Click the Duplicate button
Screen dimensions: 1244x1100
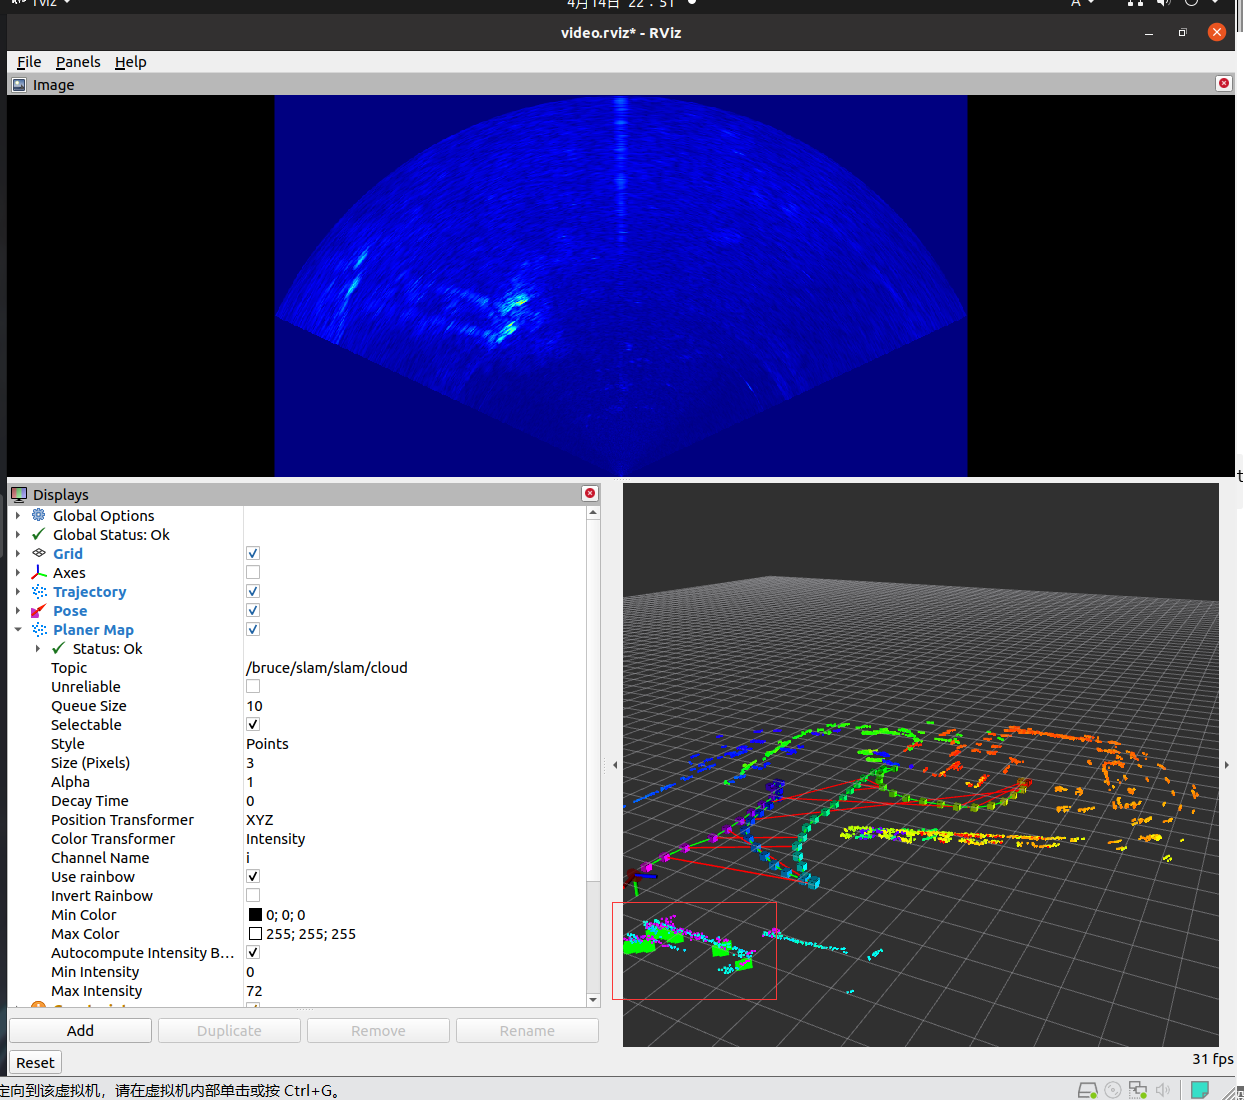pos(229,1030)
